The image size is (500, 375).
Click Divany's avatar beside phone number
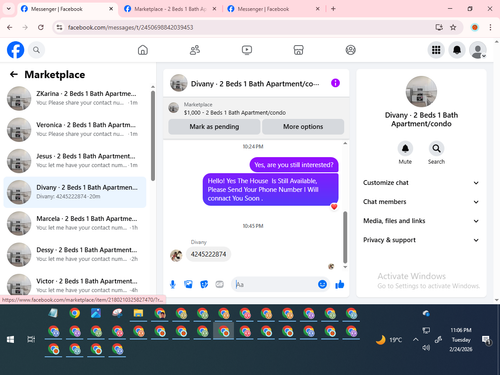click(x=176, y=255)
